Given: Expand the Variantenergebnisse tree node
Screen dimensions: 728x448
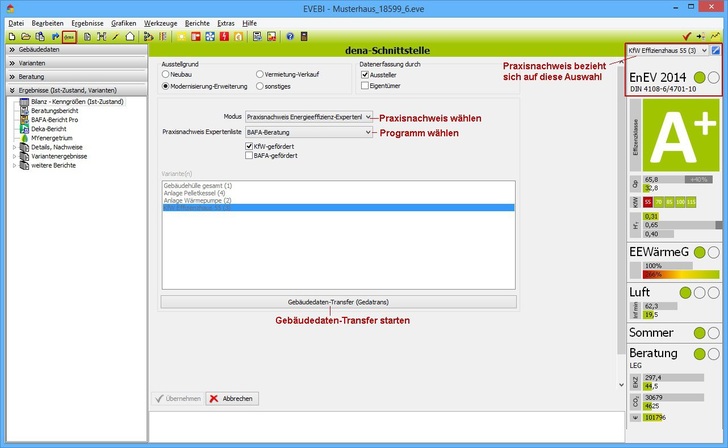Looking at the screenshot, I should coord(14,156).
